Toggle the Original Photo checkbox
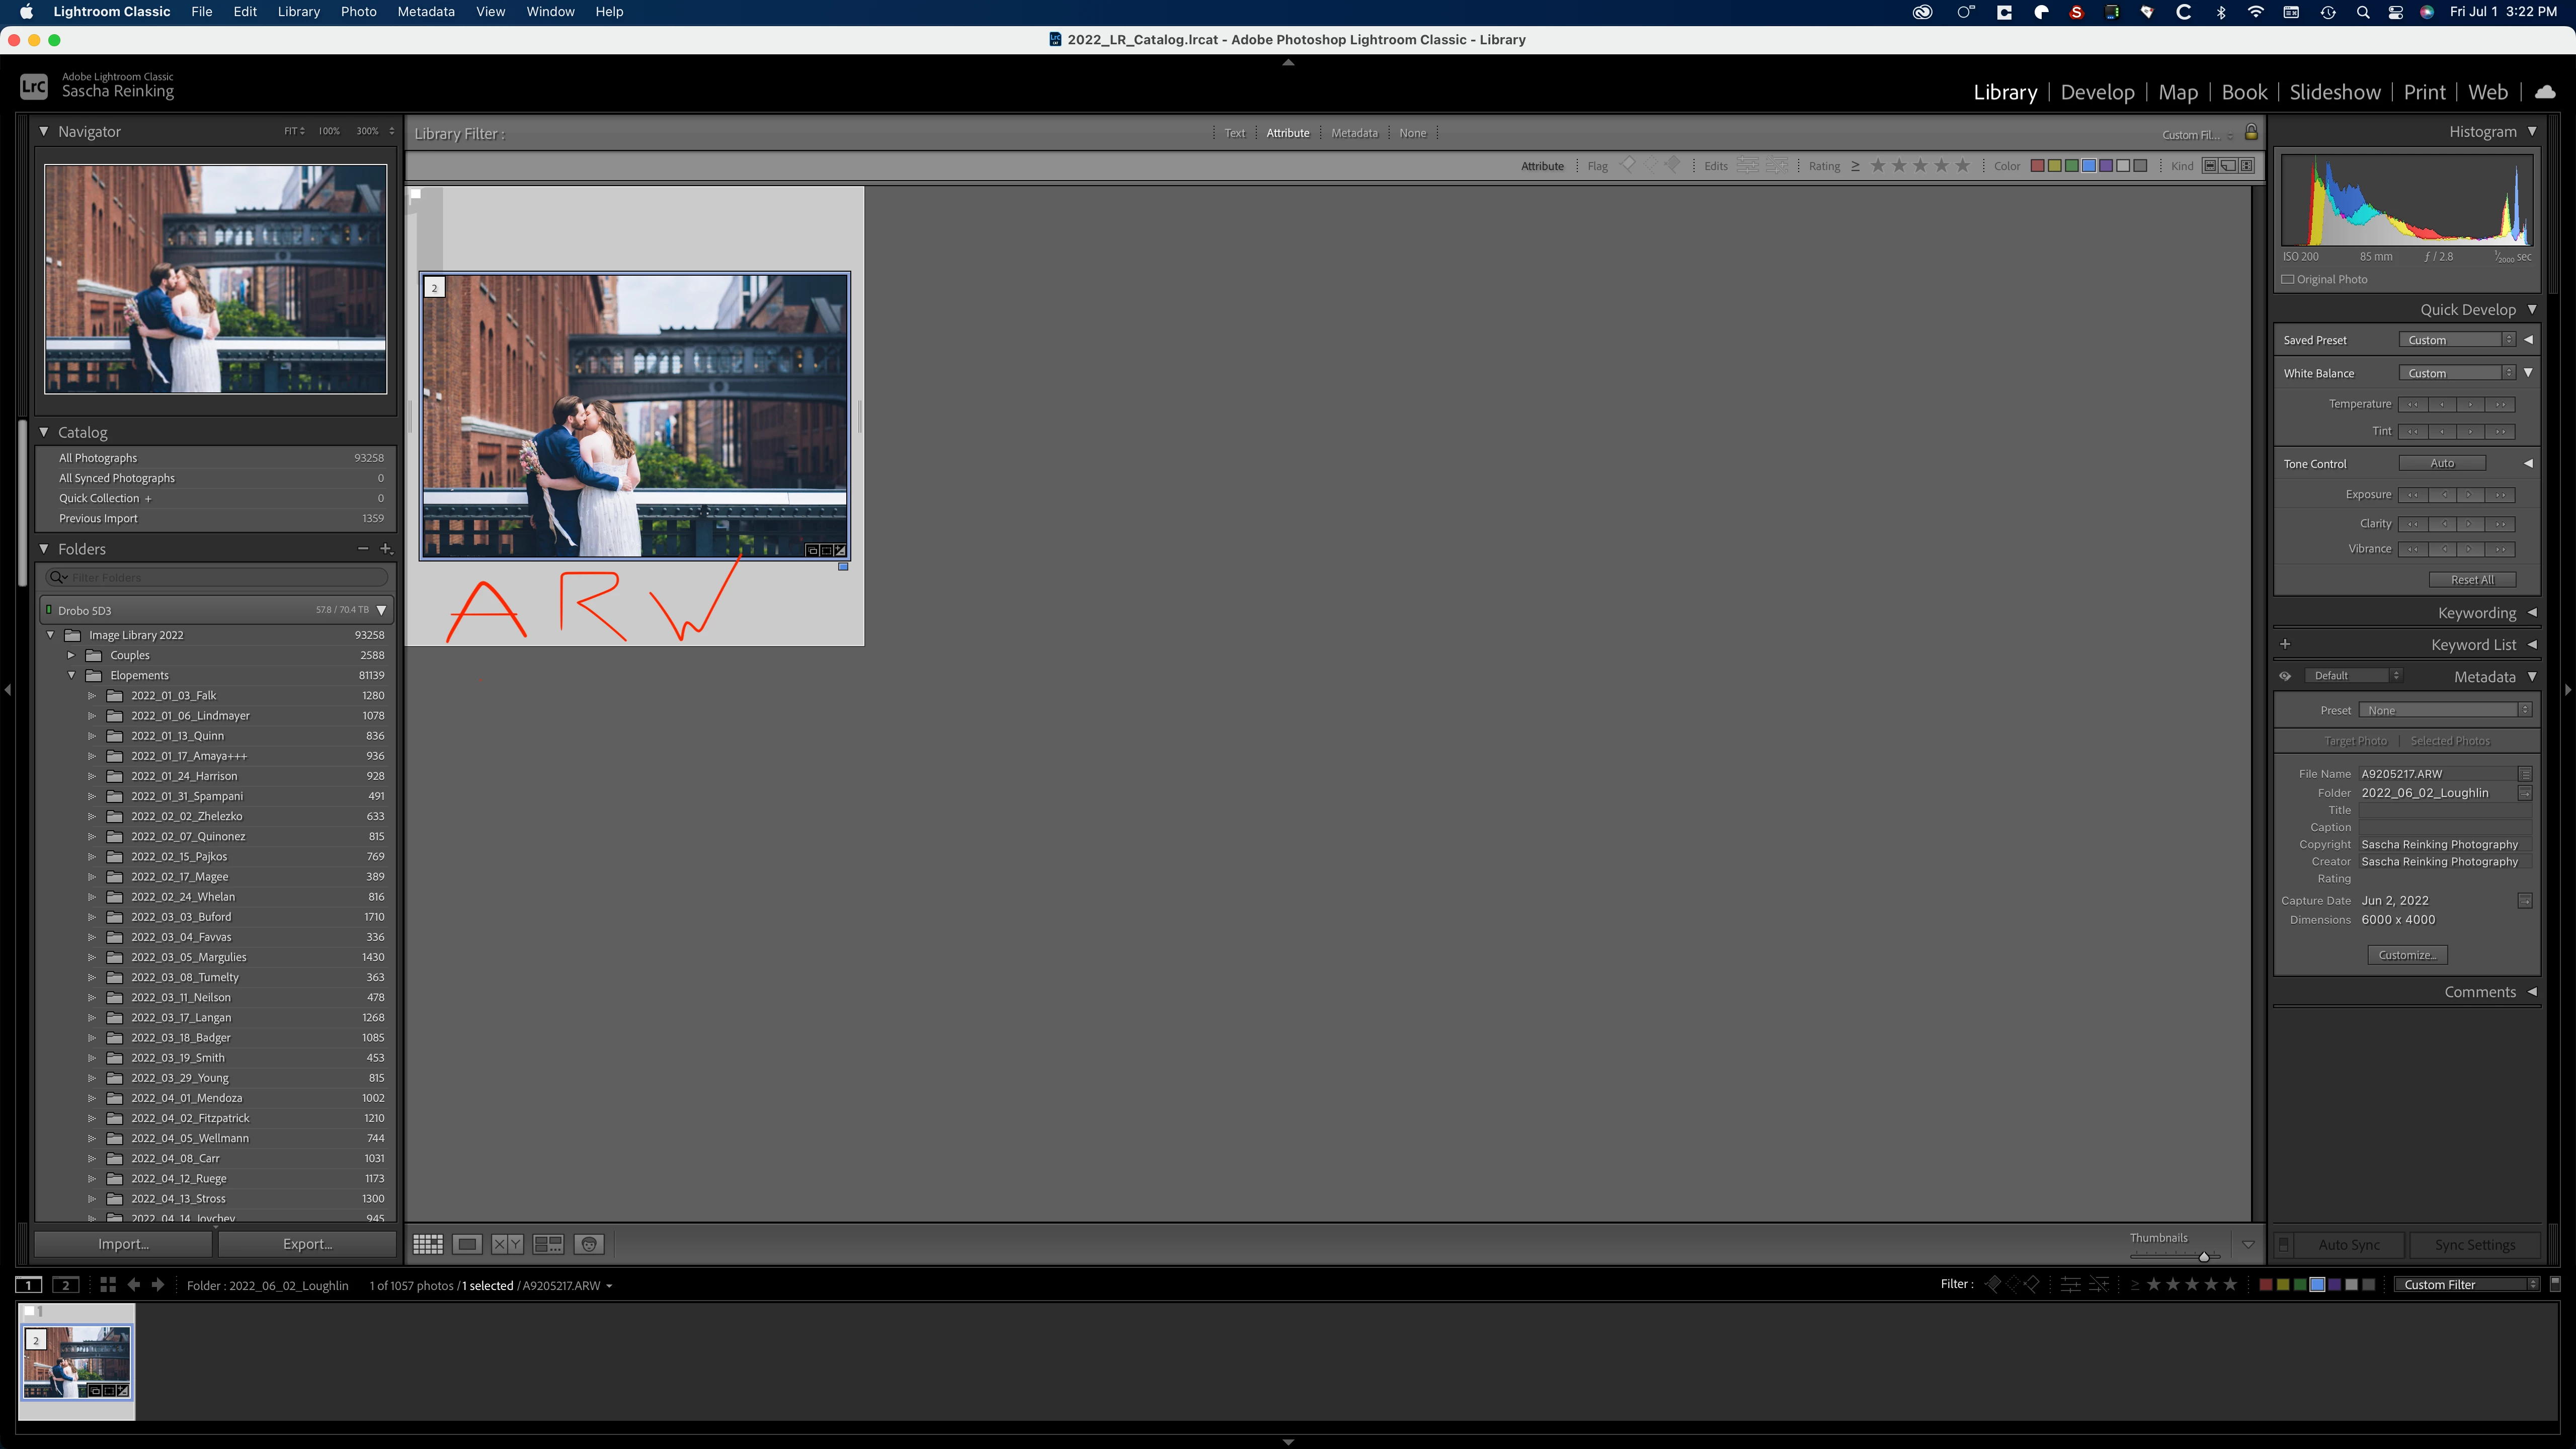The image size is (2576, 1449). (2288, 279)
